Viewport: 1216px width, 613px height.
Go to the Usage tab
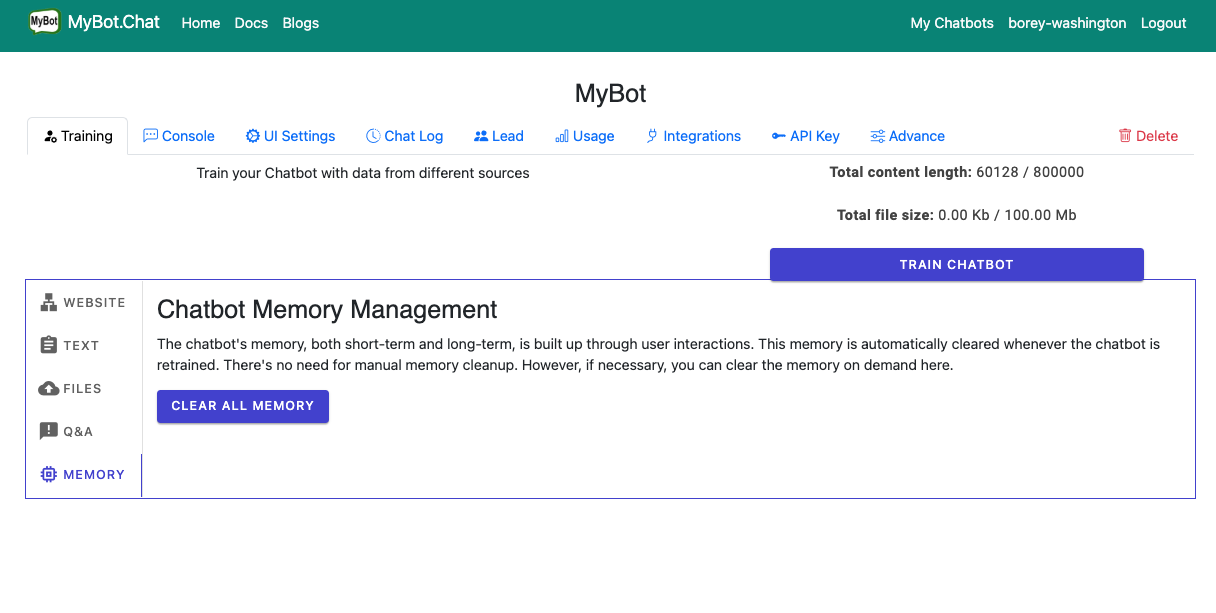[585, 136]
